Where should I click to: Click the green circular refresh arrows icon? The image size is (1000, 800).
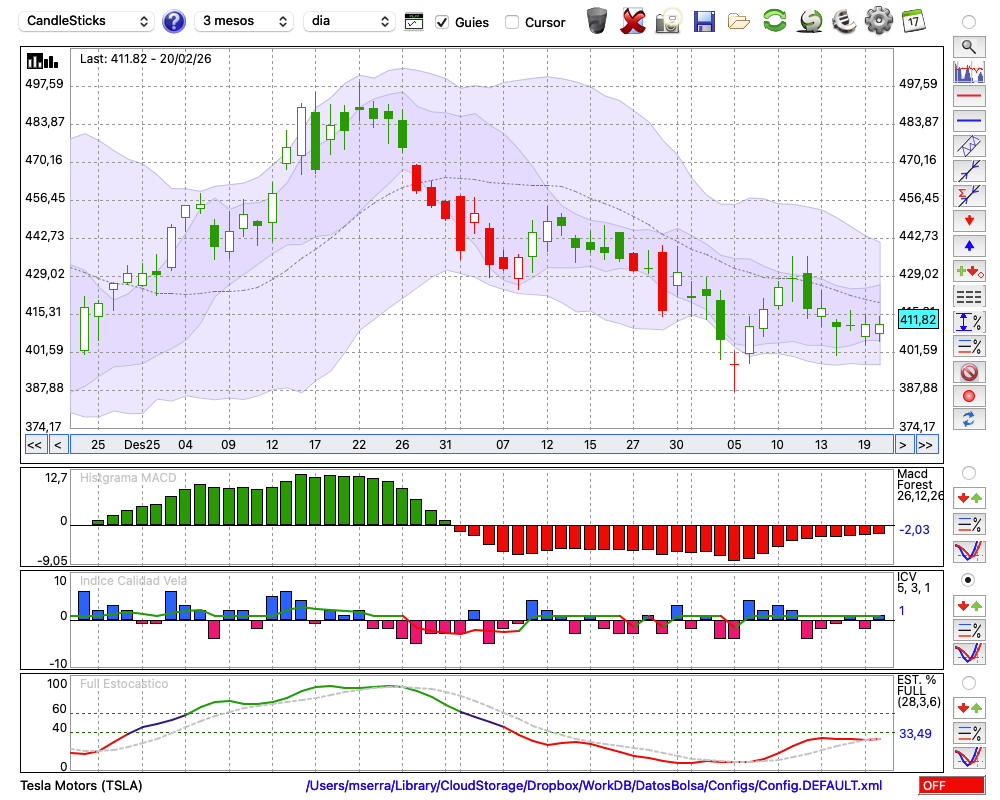click(774, 21)
